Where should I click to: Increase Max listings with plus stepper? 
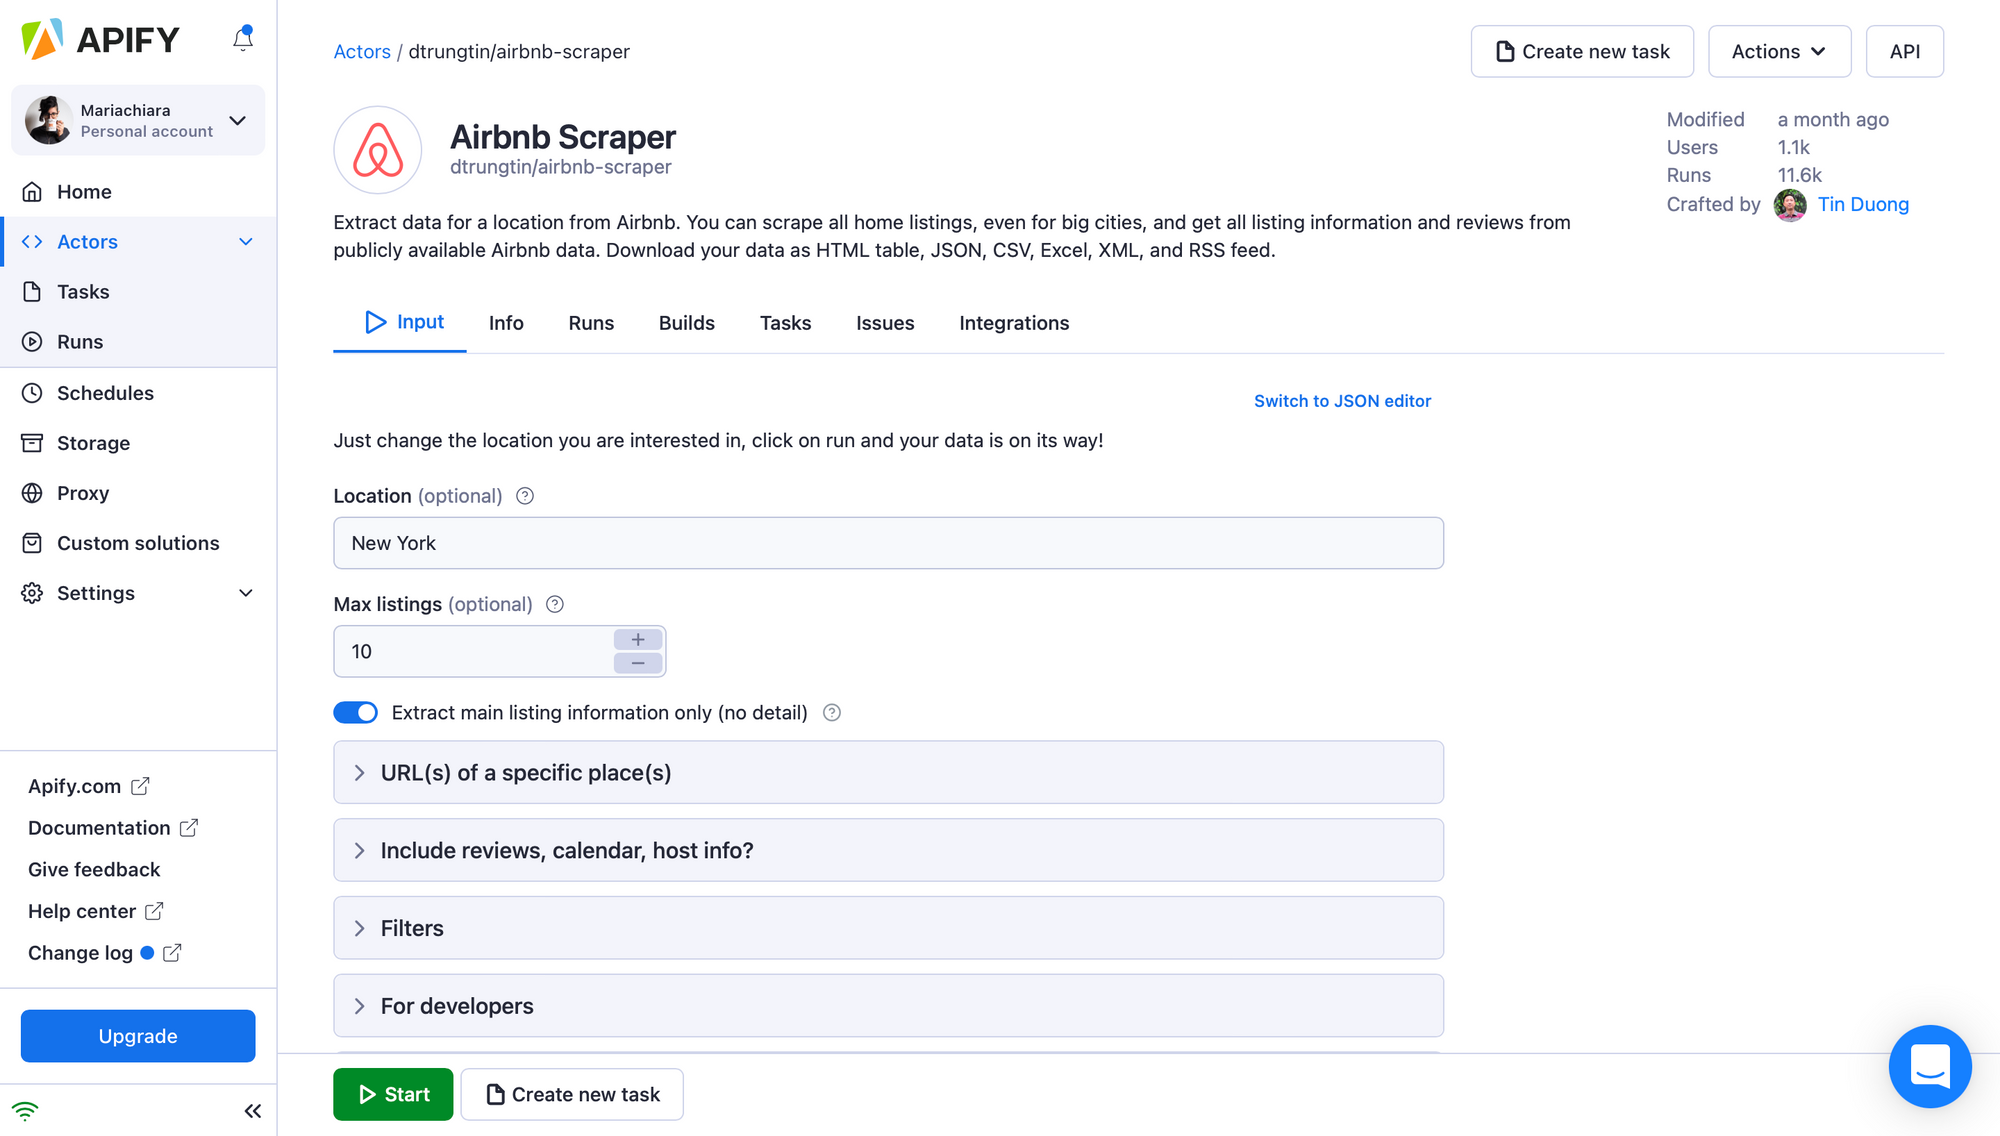pyautogui.click(x=638, y=639)
